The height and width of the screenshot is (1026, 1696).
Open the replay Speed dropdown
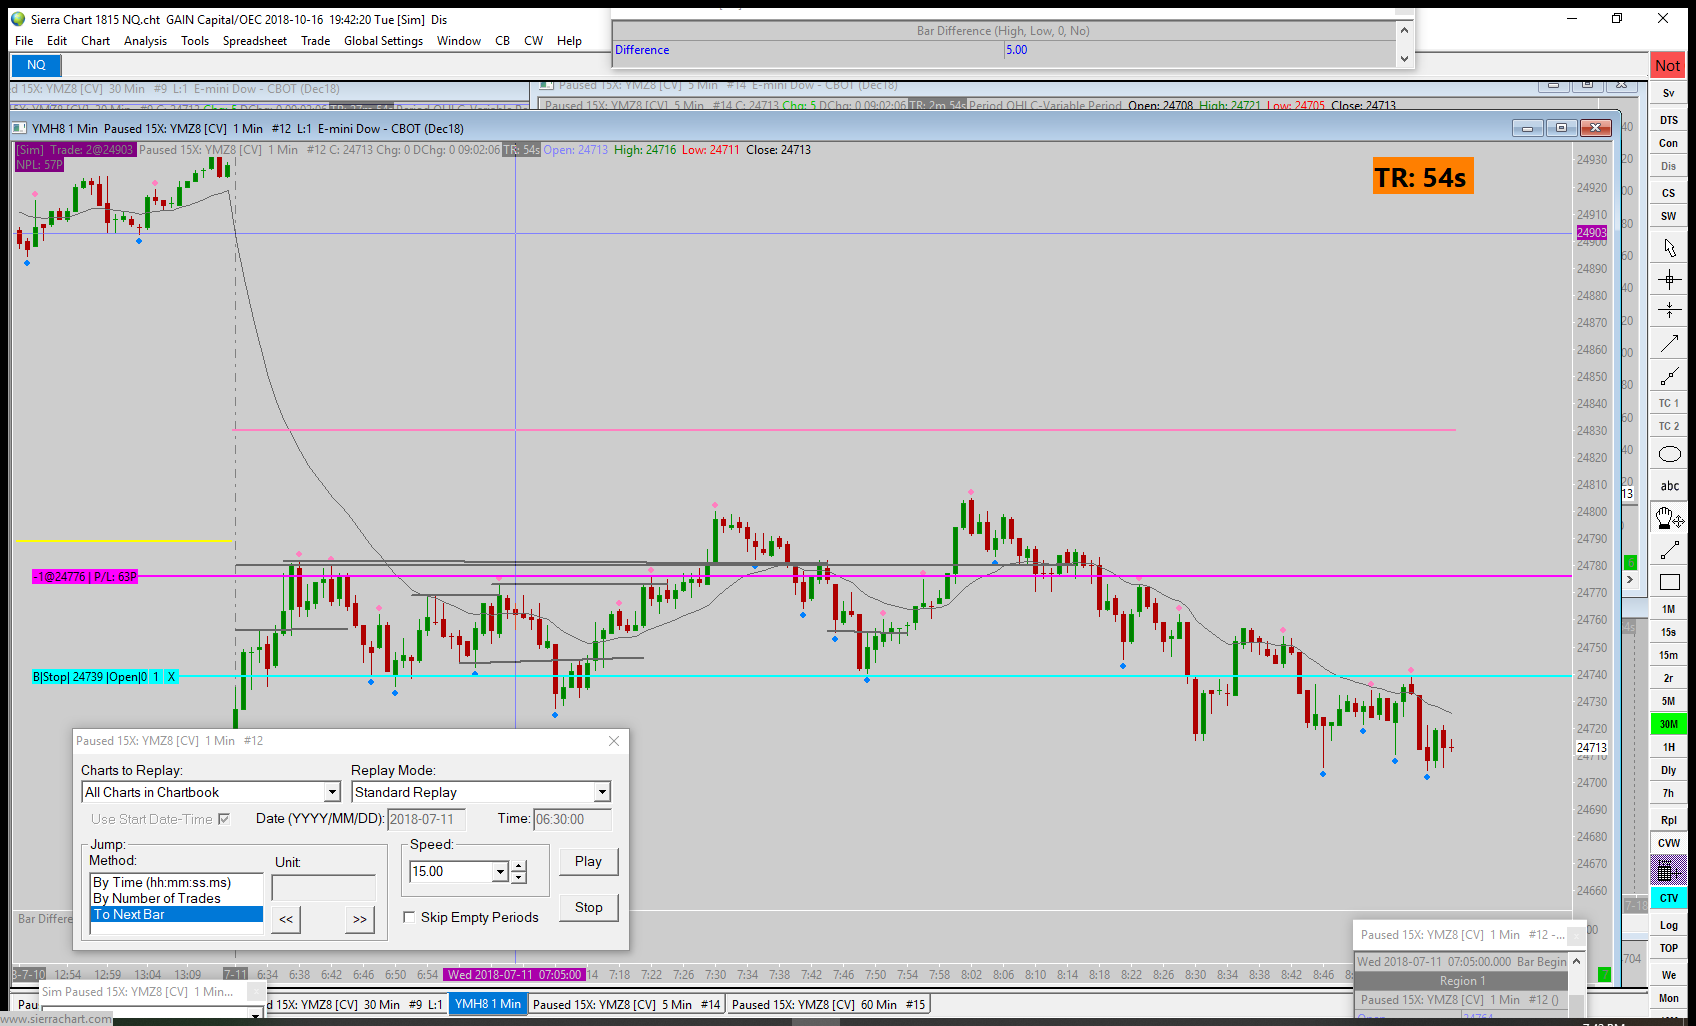coord(500,872)
